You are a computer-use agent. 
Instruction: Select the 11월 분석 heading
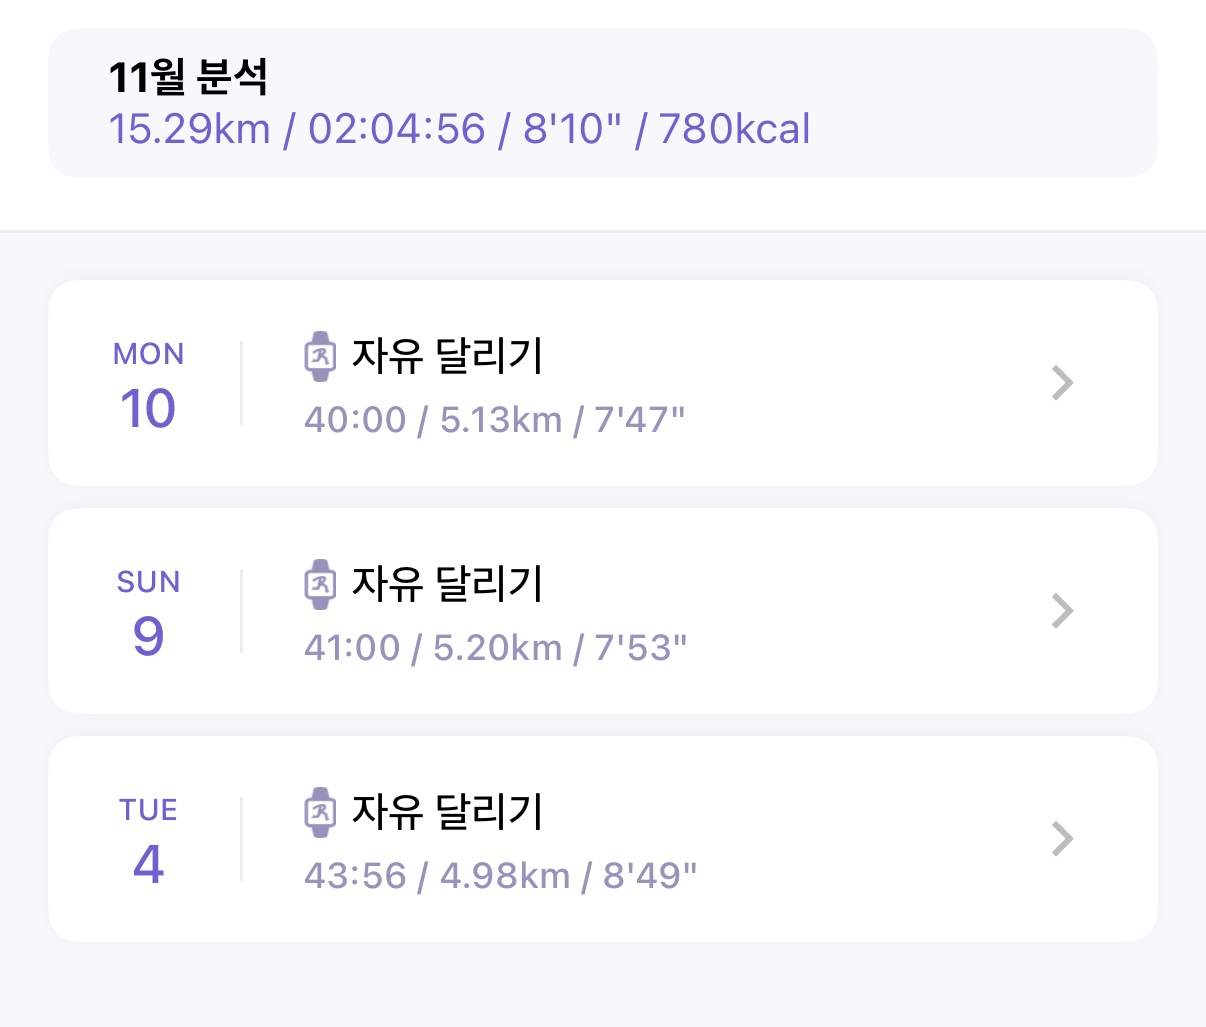[x=188, y=77]
